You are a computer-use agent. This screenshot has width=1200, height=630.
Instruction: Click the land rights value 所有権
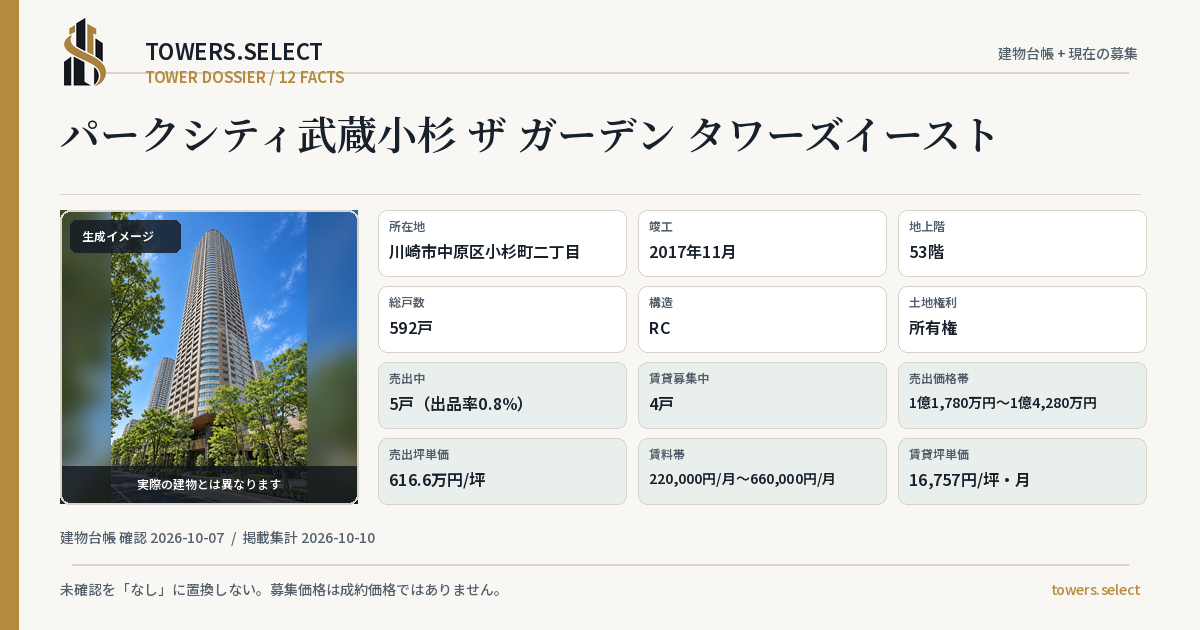(x=933, y=328)
